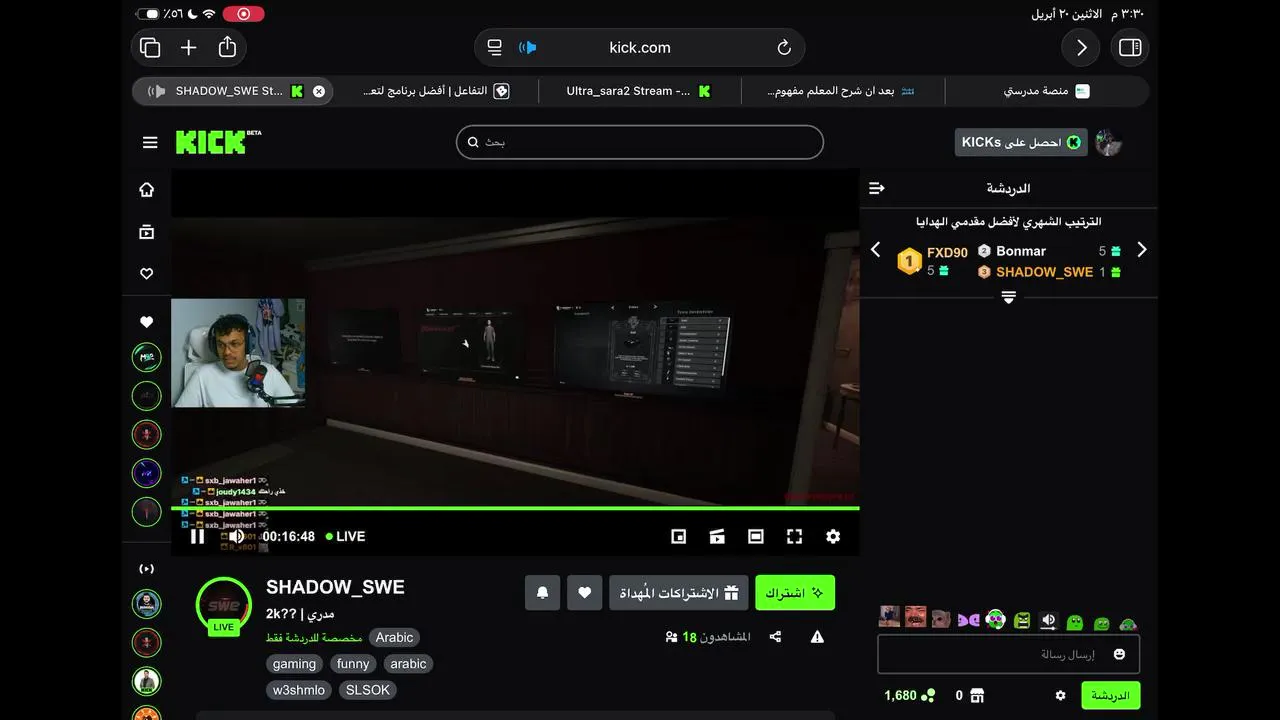
Task: Insert the purple fish emote
Action: tap(968, 620)
